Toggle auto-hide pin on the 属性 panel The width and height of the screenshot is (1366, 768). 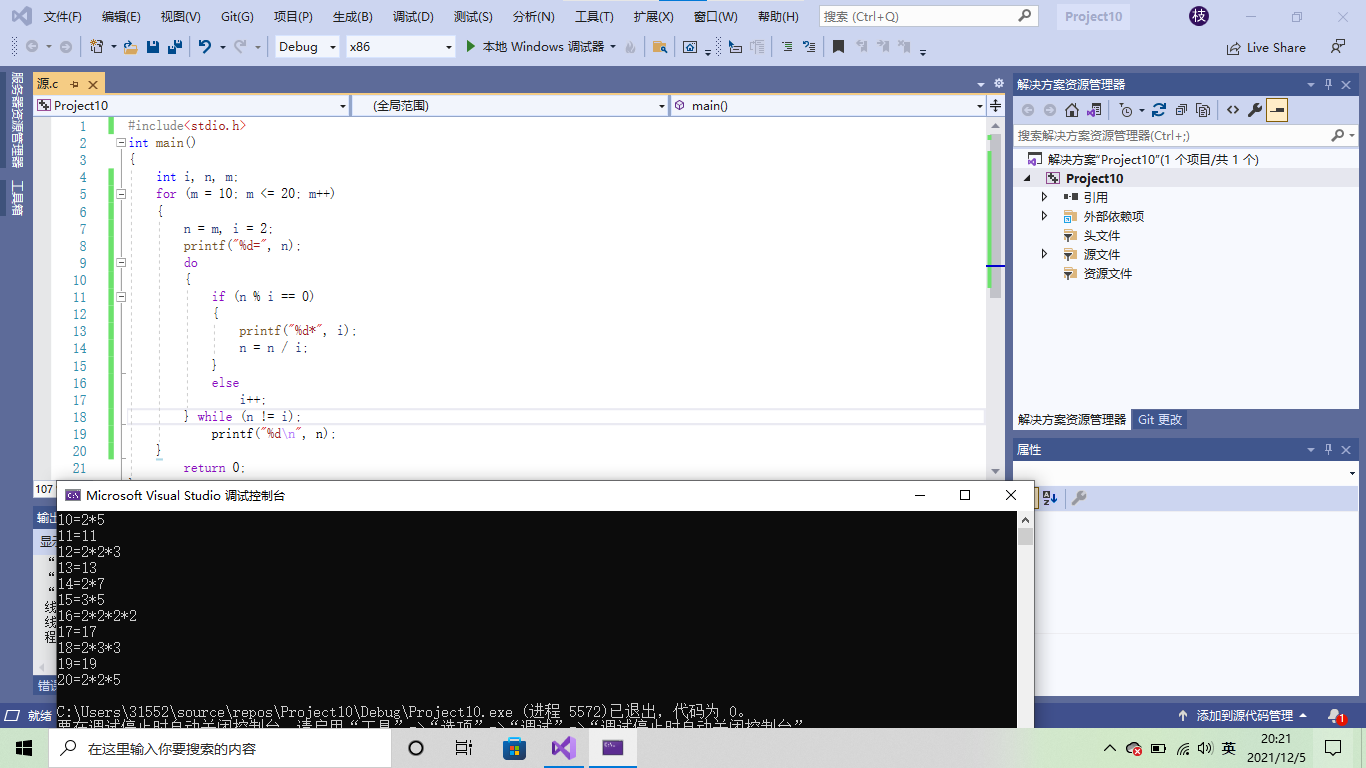[x=1329, y=450]
